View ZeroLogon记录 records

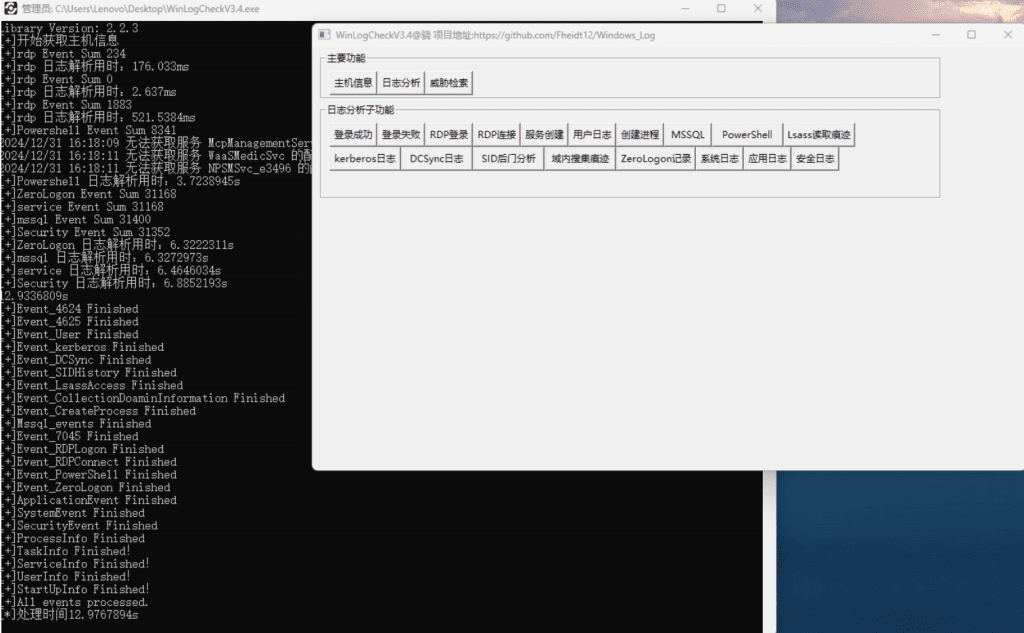[x=655, y=159]
